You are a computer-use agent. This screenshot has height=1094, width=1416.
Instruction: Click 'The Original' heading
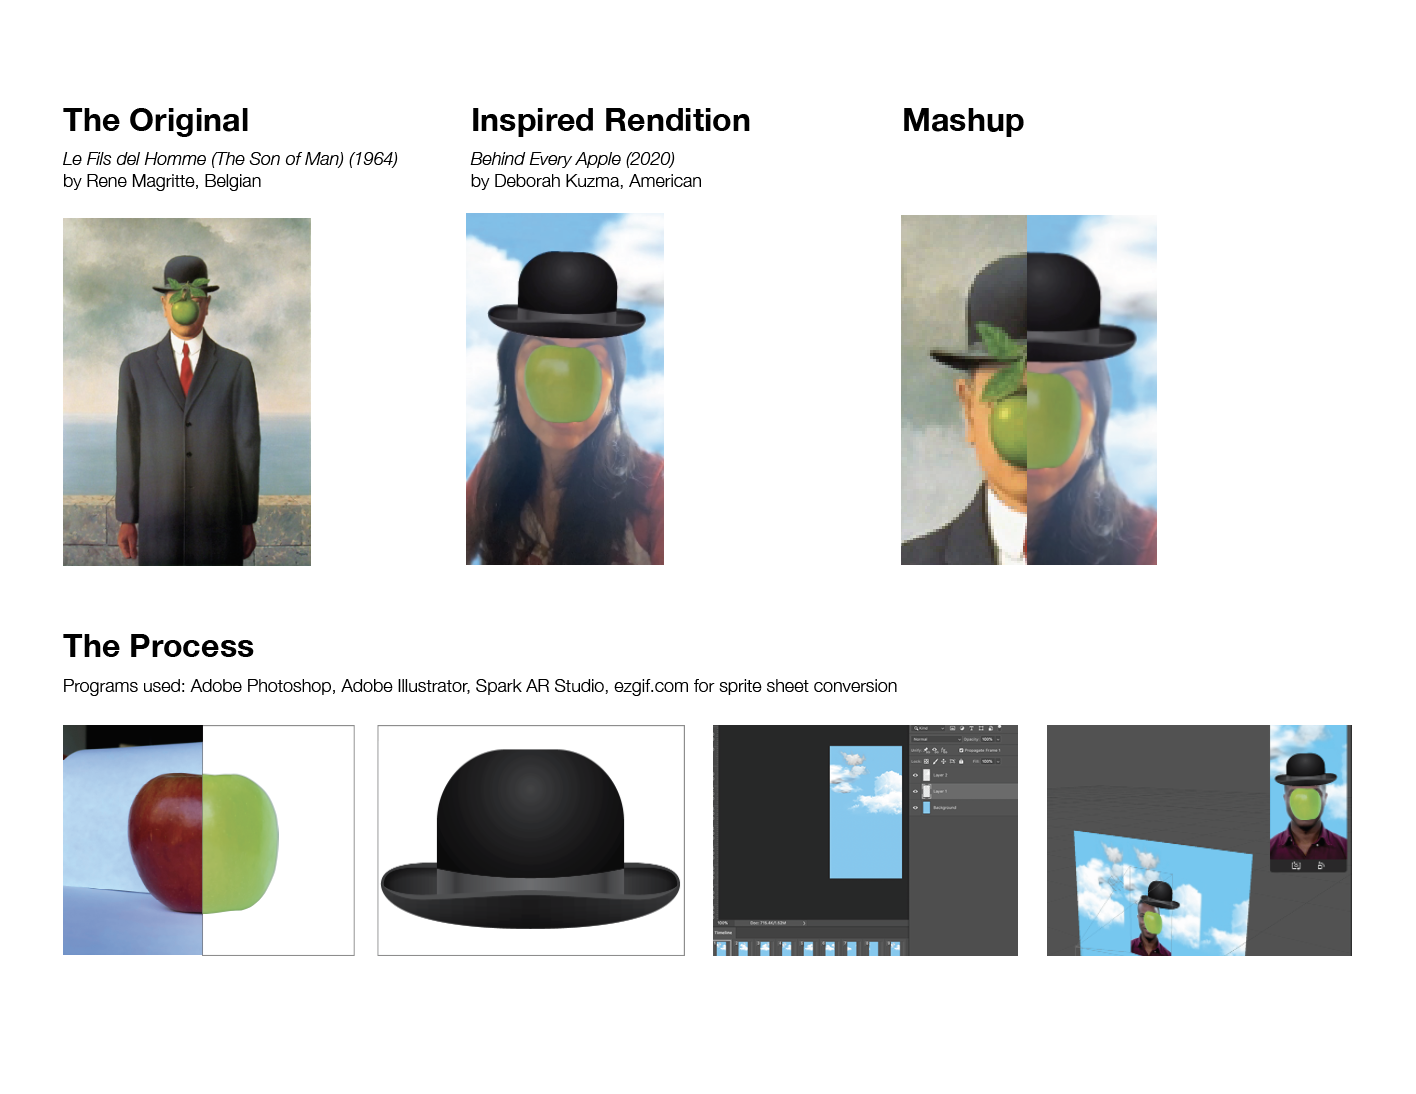click(x=156, y=121)
